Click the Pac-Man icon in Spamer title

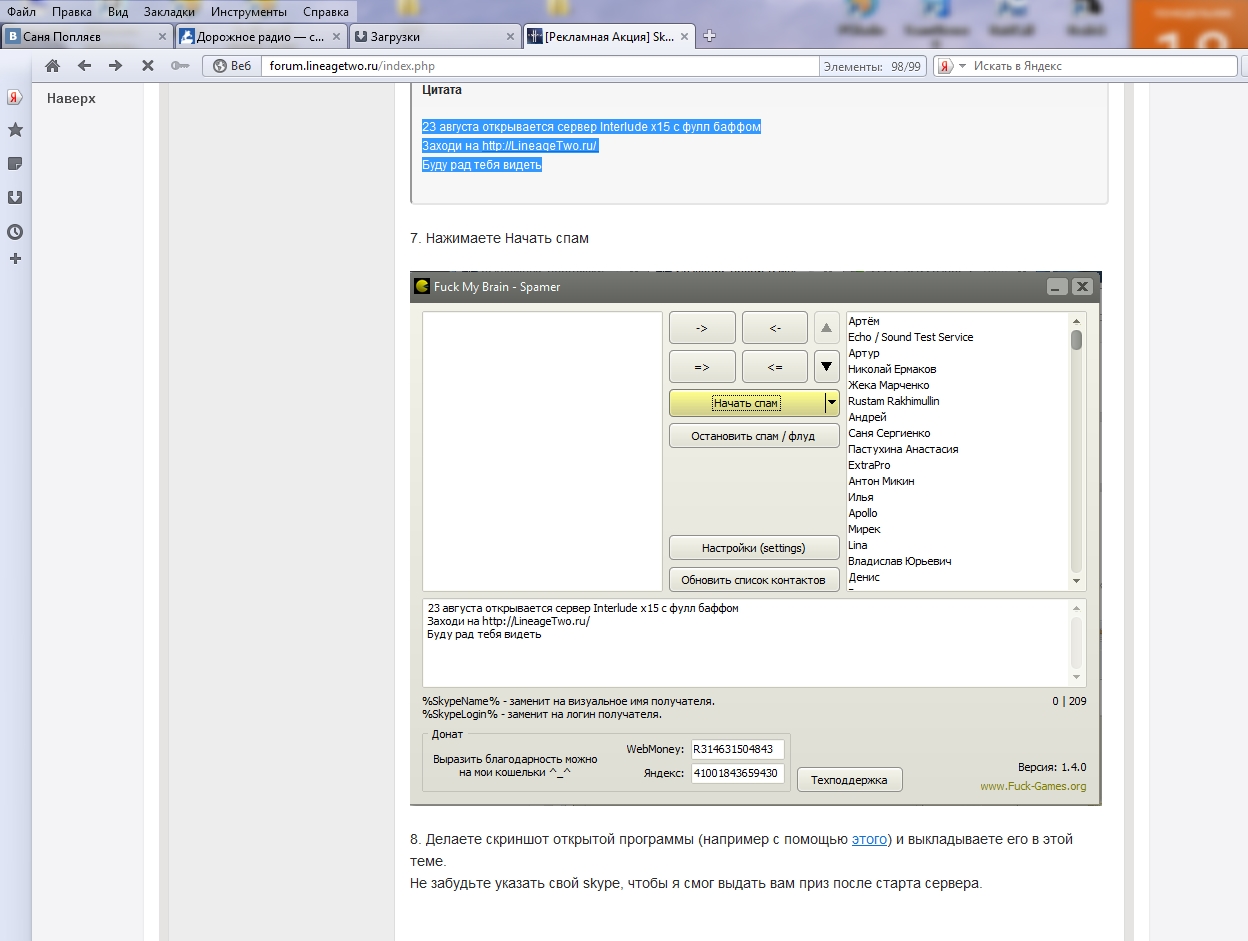pos(422,286)
